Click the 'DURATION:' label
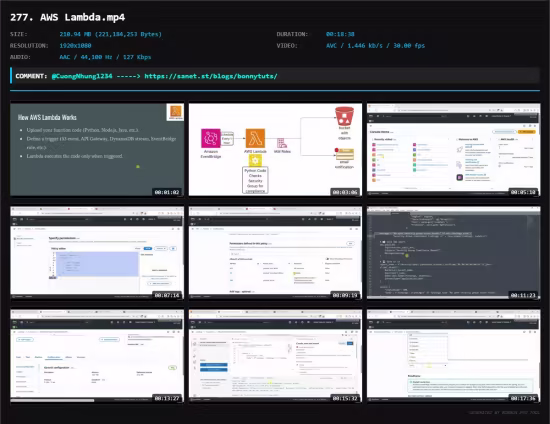Viewport: 550px width, 424px height. point(292,34)
